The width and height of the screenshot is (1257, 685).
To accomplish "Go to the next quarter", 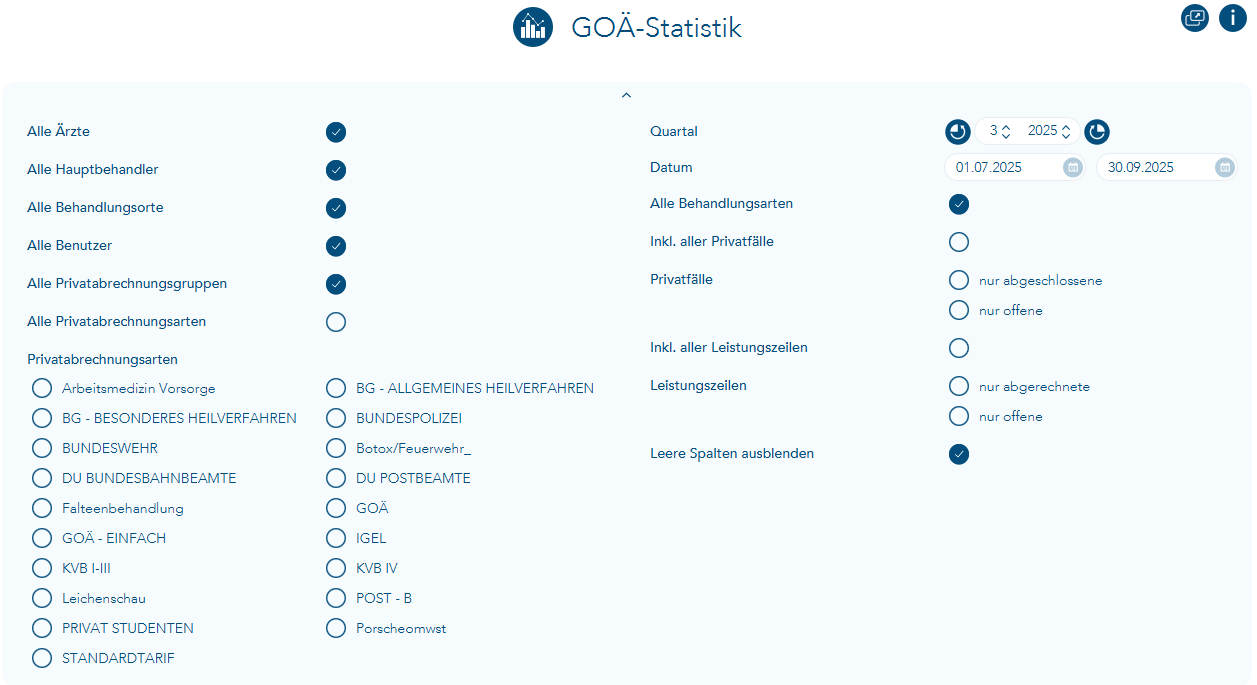I will pyautogui.click(x=1097, y=131).
